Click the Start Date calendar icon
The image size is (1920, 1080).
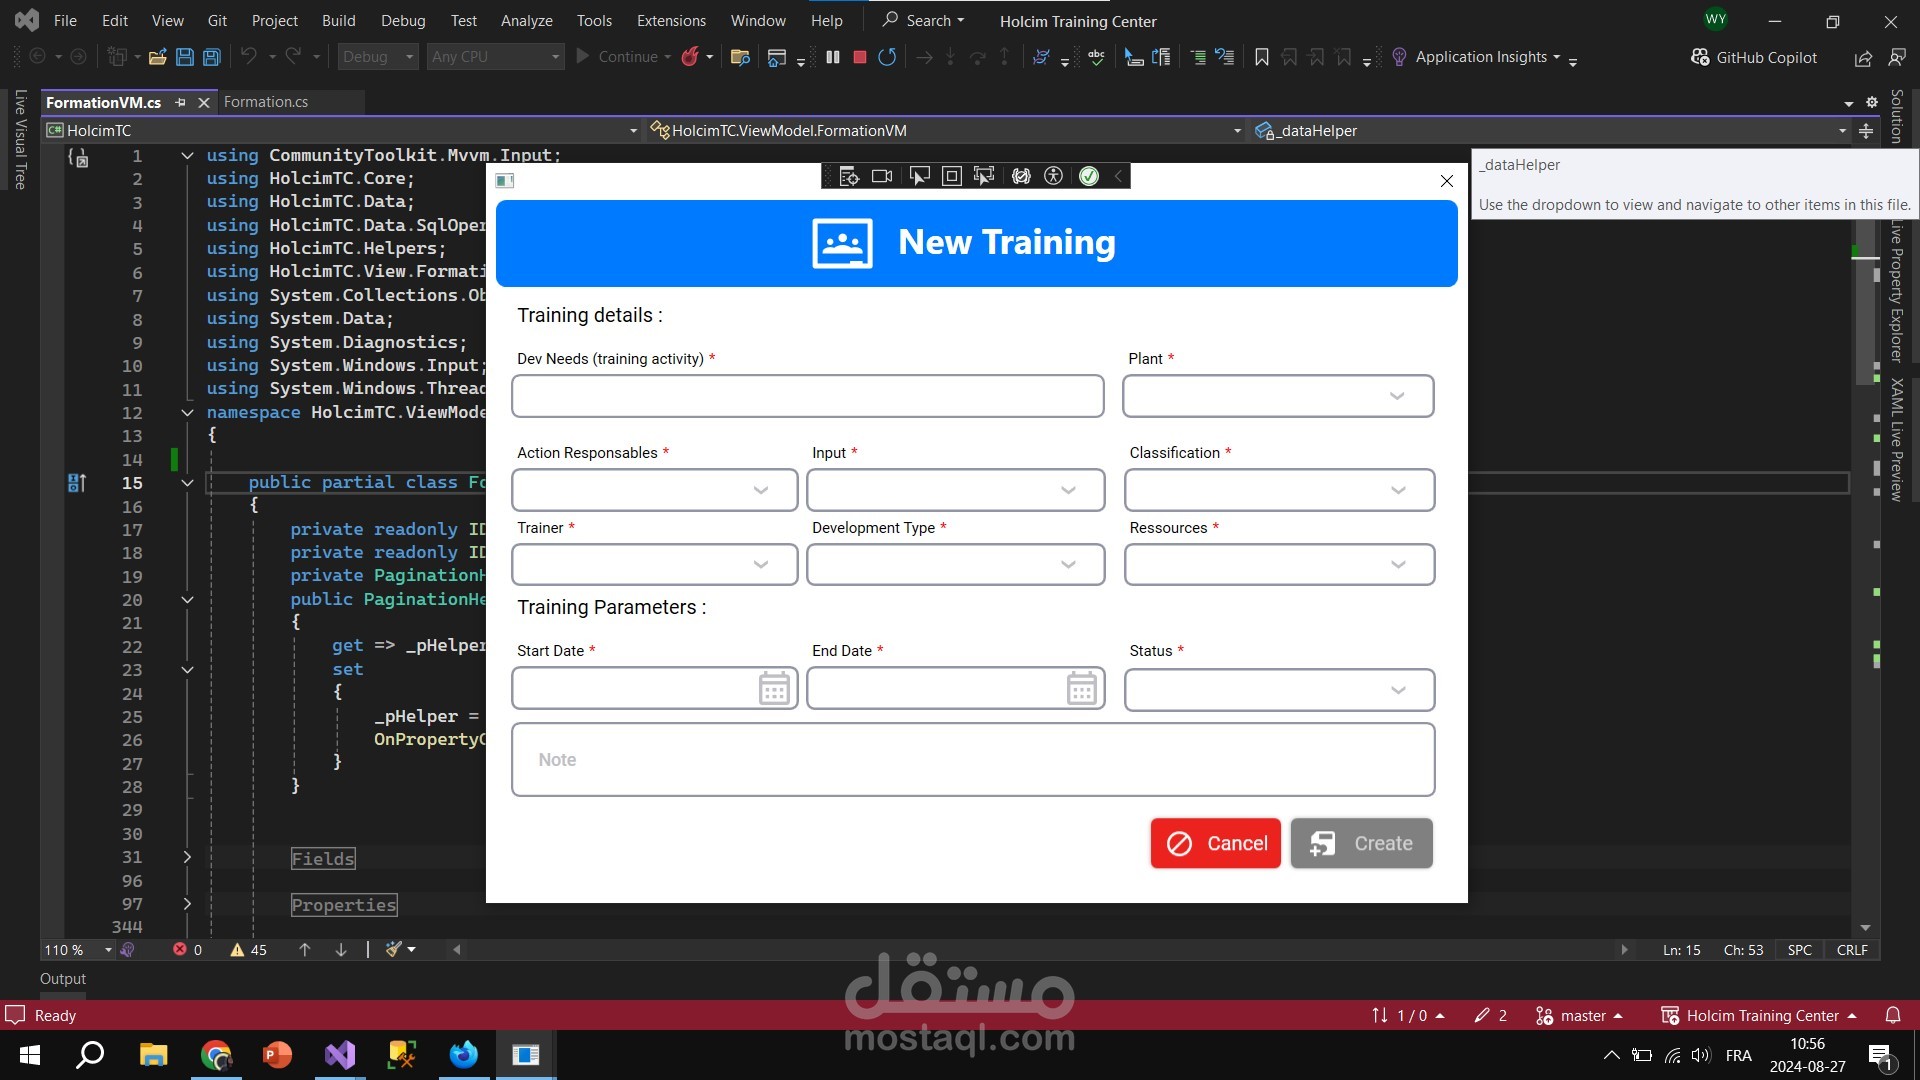pyautogui.click(x=774, y=688)
